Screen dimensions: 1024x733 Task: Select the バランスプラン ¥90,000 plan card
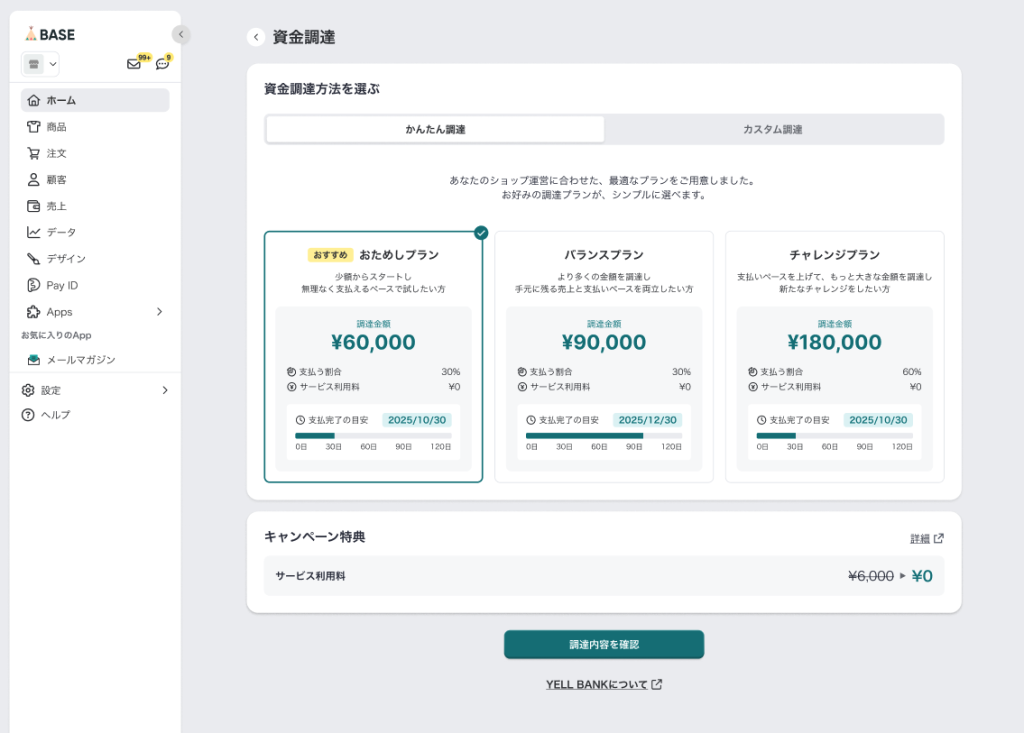[x=604, y=357]
